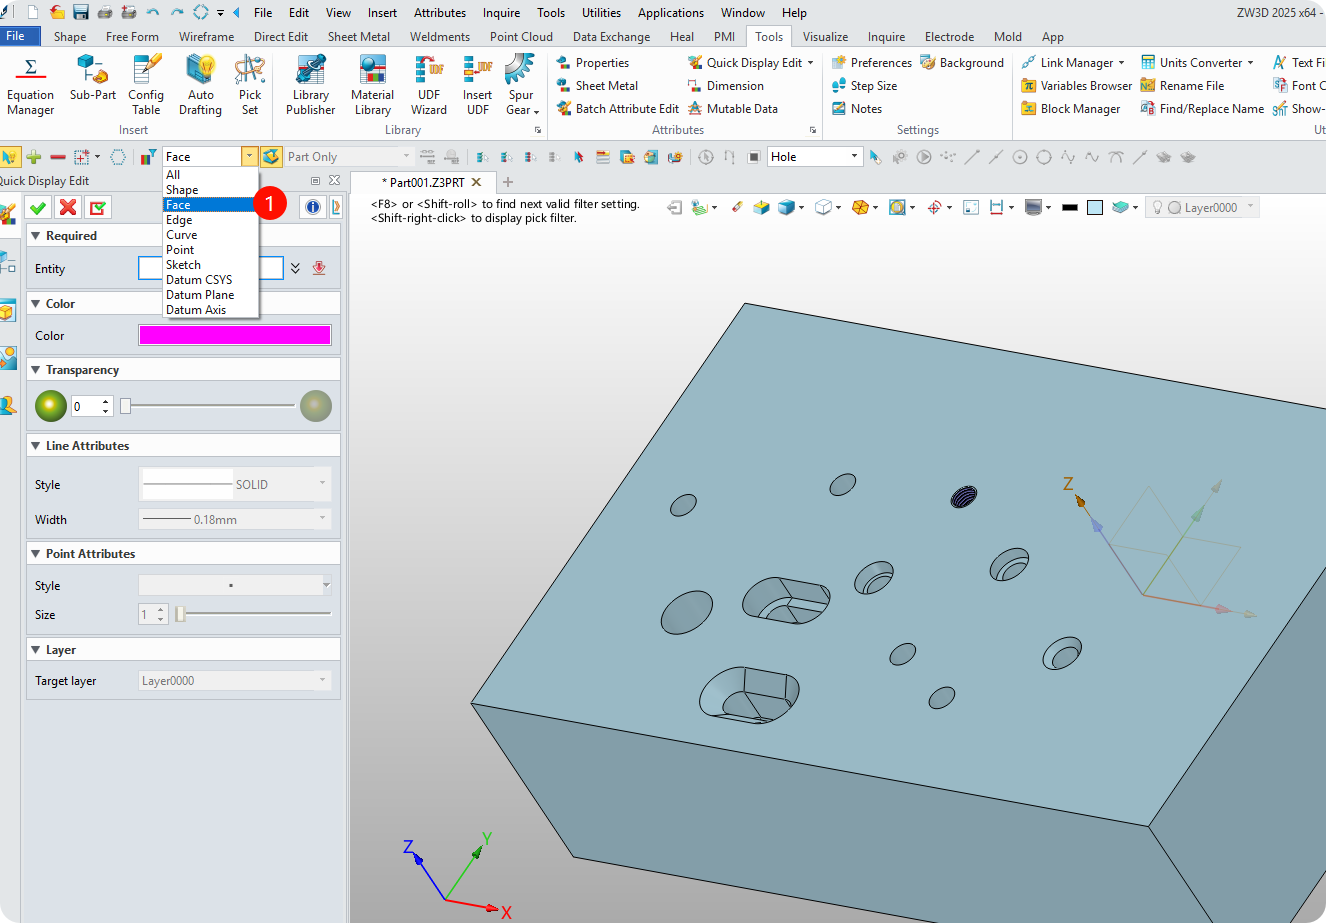Image resolution: width=1326 pixels, height=923 pixels.
Task: Open the Dimension attributes tool
Action: point(725,86)
